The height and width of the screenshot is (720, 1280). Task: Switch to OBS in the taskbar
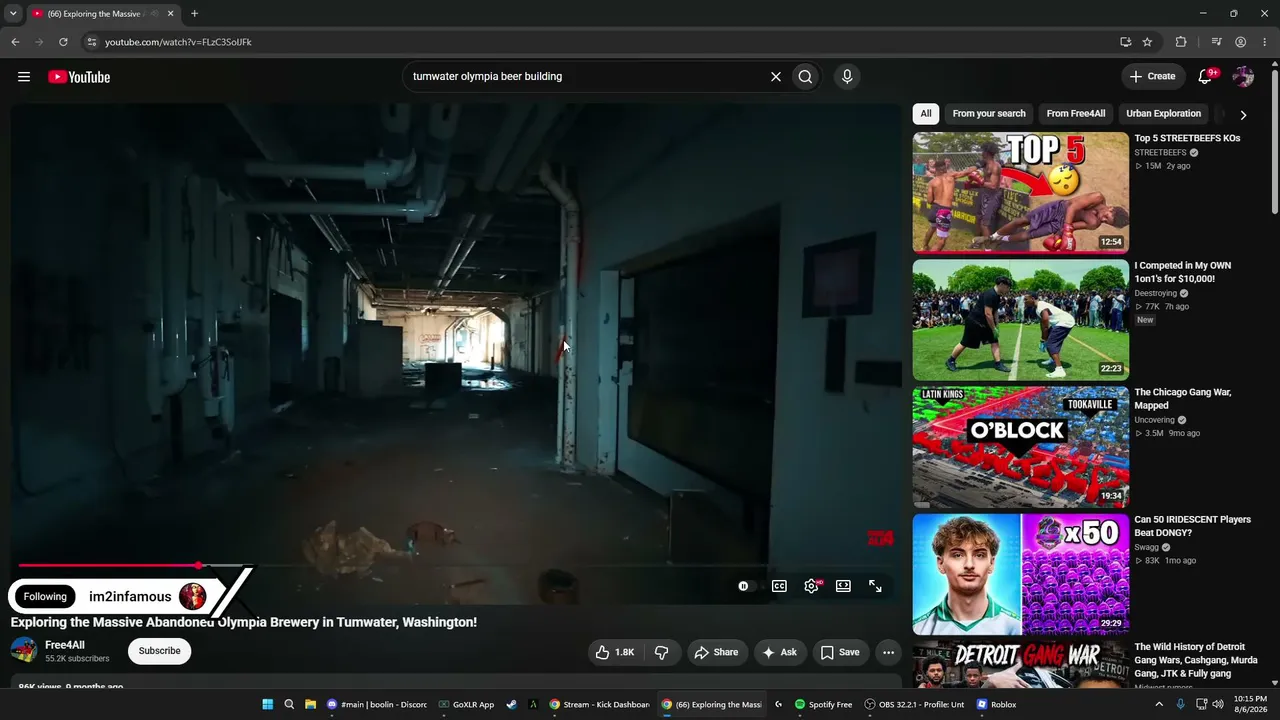pos(915,704)
